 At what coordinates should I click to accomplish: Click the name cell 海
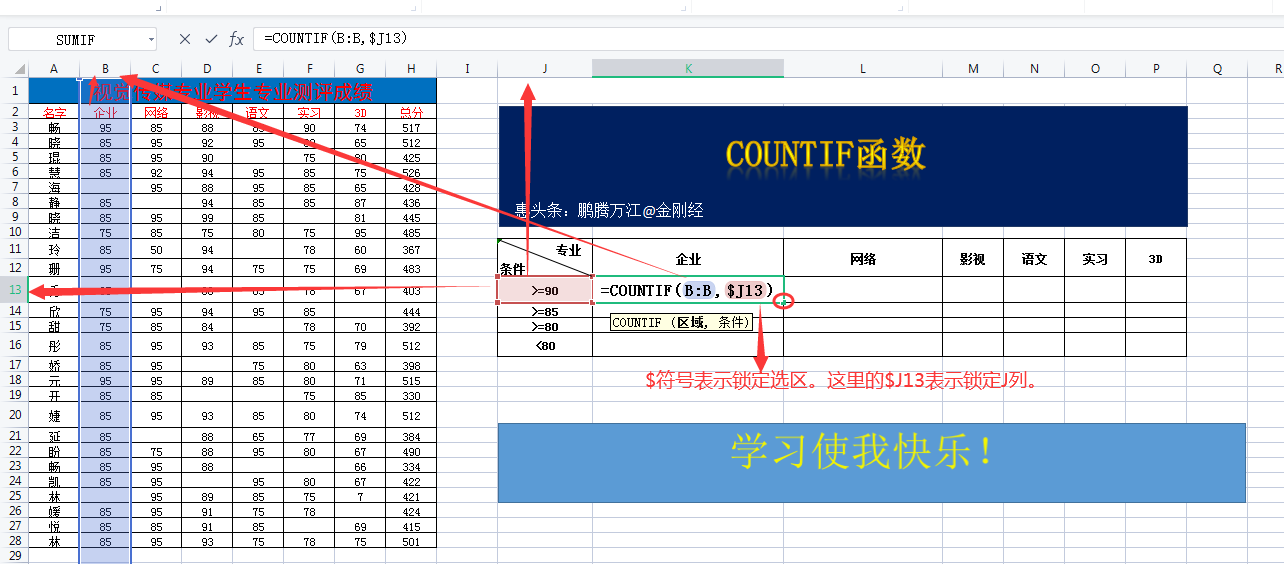54,188
